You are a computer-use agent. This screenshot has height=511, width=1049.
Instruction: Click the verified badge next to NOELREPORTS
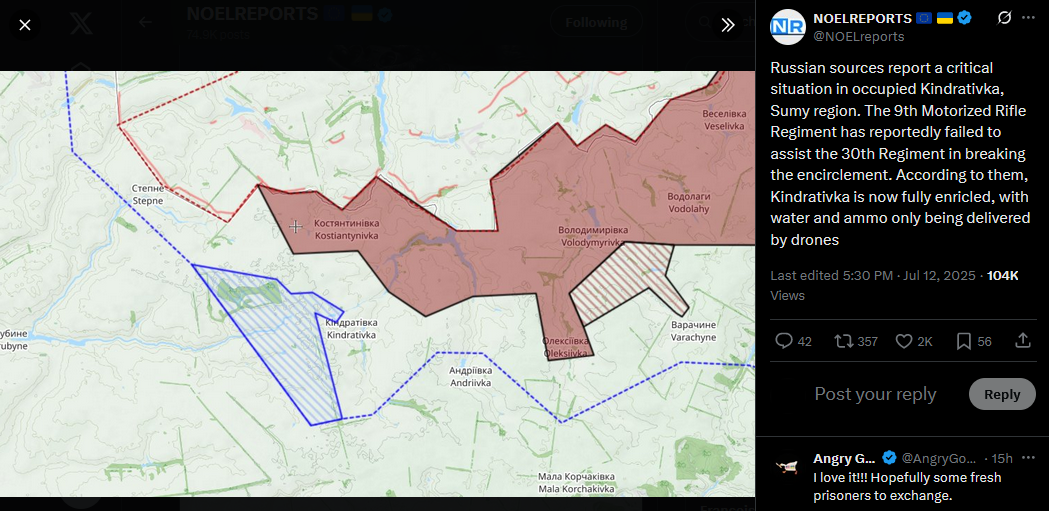(x=964, y=18)
